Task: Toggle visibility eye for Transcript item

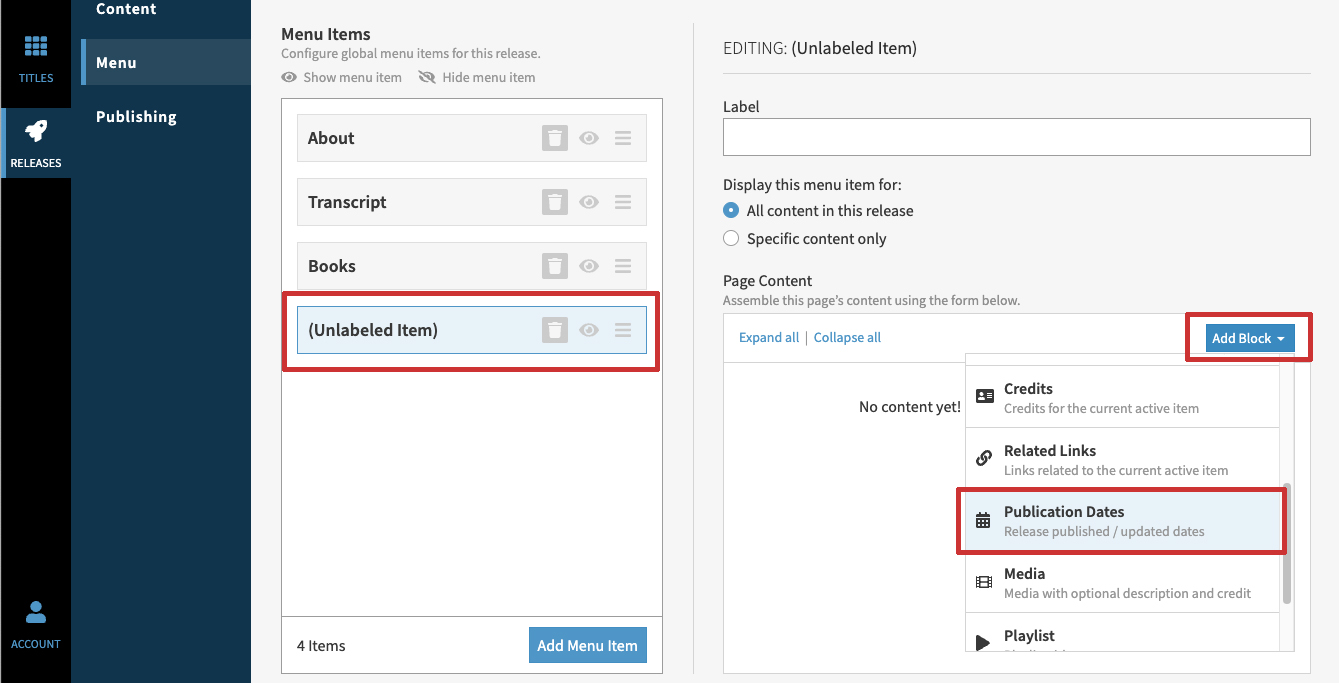Action: pos(589,202)
